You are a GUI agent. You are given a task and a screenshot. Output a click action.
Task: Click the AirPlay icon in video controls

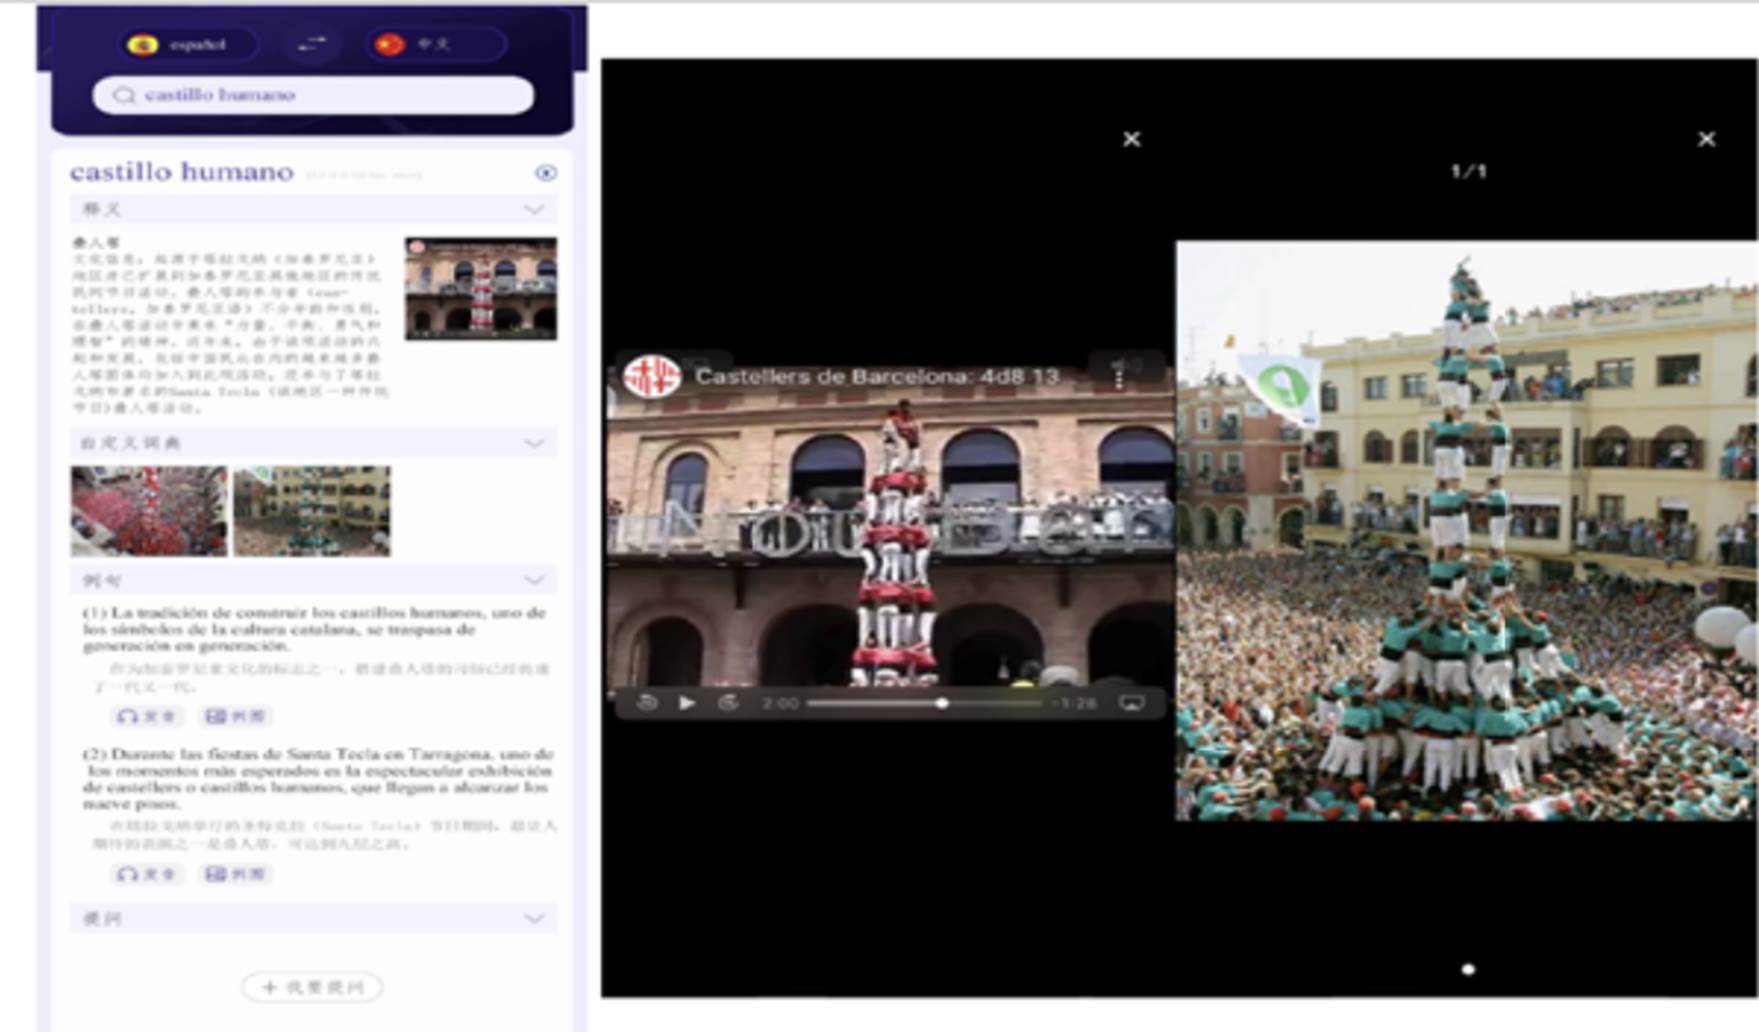point(1131,703)
